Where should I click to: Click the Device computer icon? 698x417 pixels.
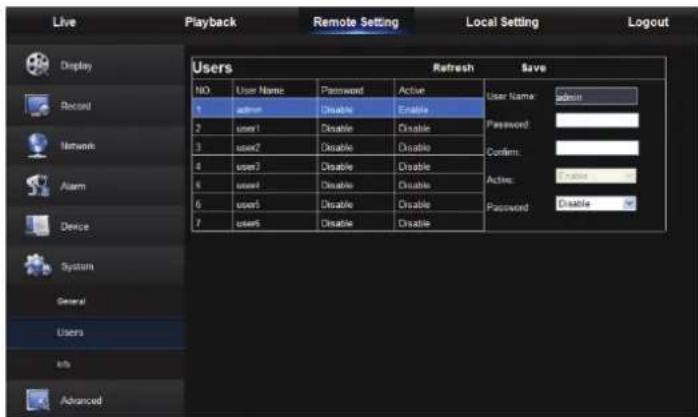pos(37,226)
